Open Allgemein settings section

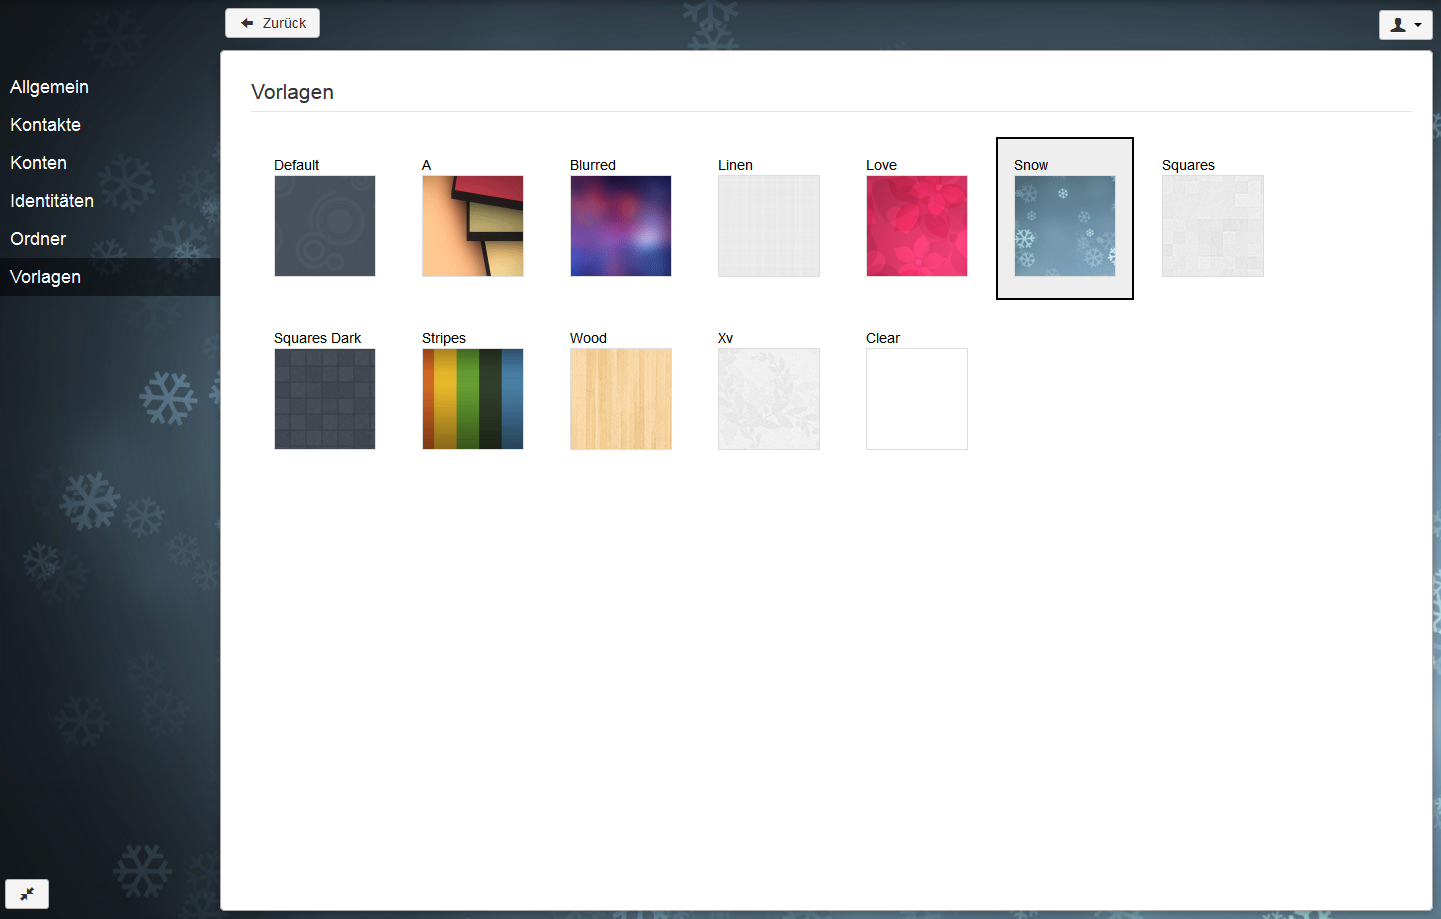click(49, 87)
